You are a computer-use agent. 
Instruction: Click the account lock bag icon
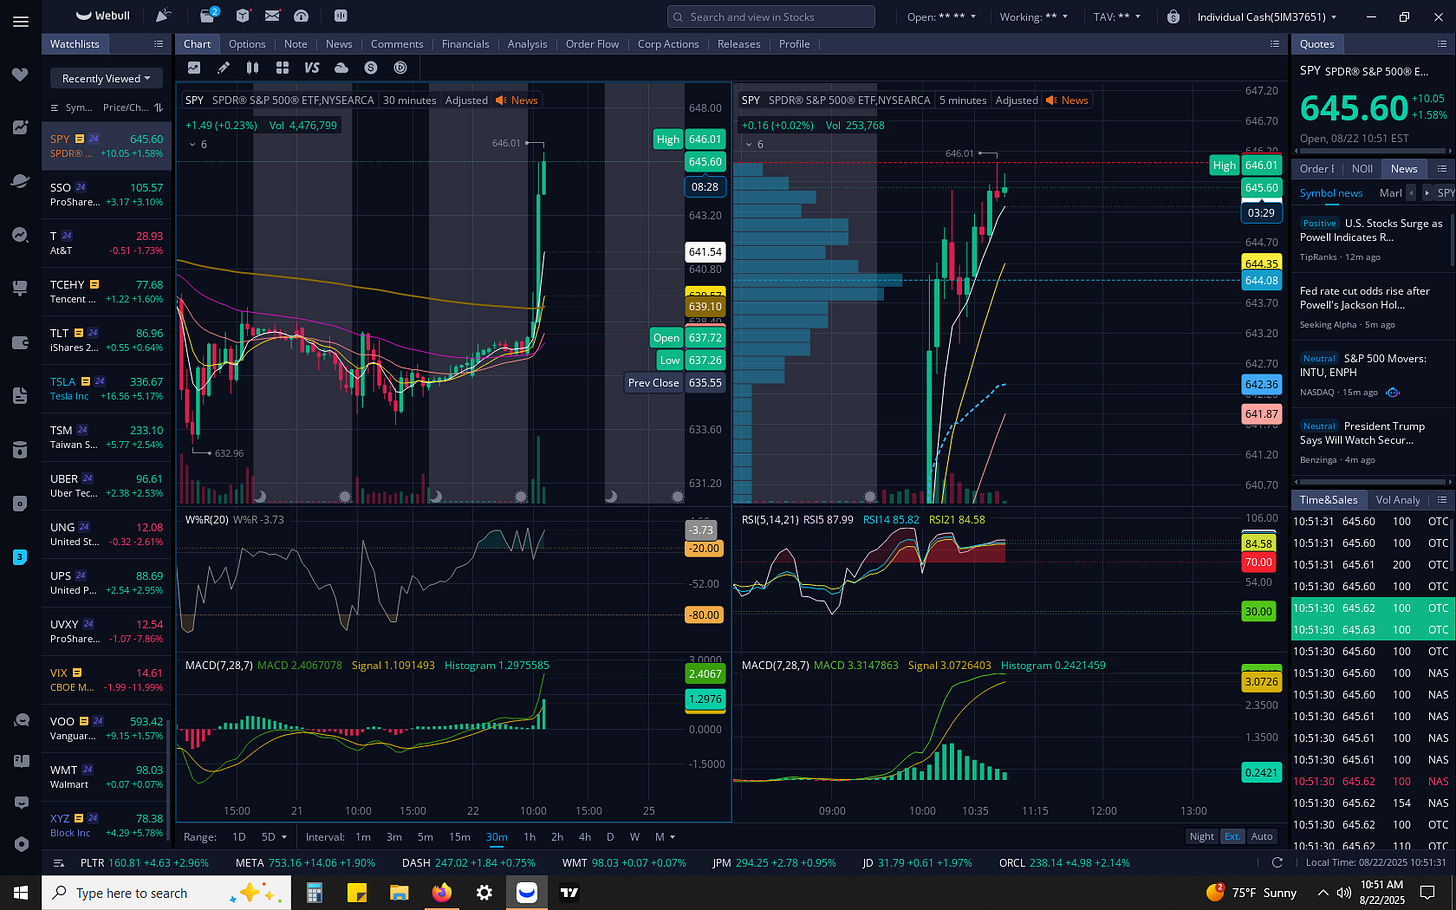point(1173,17)
